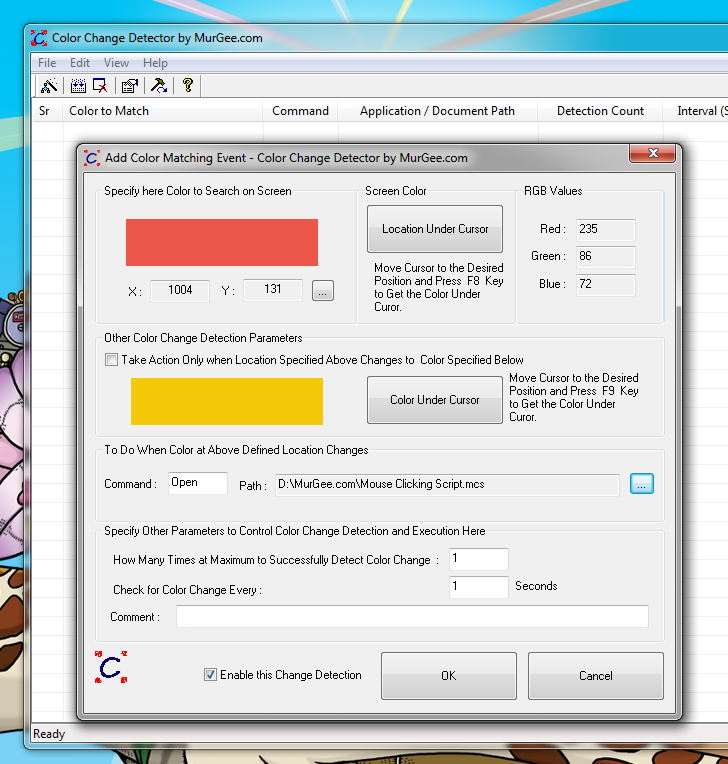Image resolution: width=728 pixels, height=764 pixels.
Task: Click the properties toolbar icon
Action: point(130,86)
